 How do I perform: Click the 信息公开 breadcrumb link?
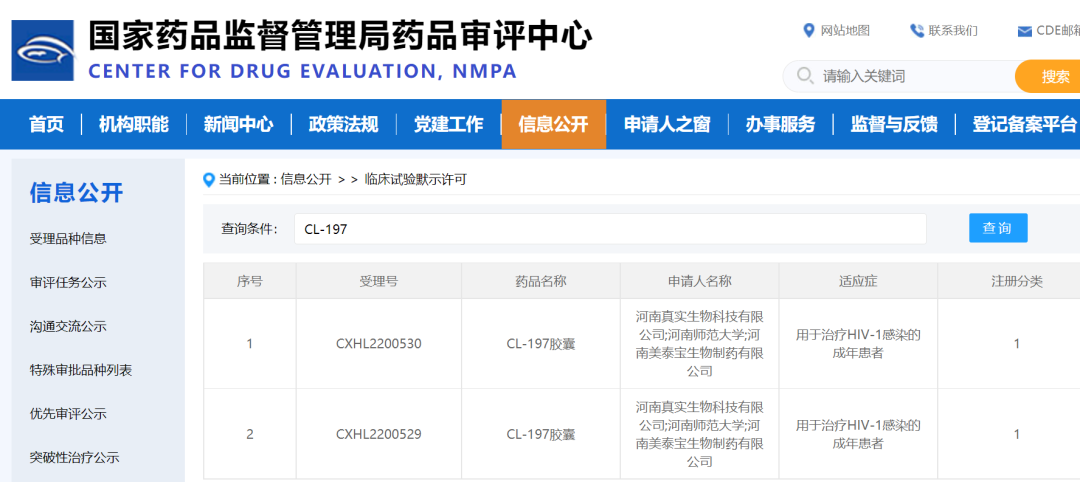click(x=305, y=180)
